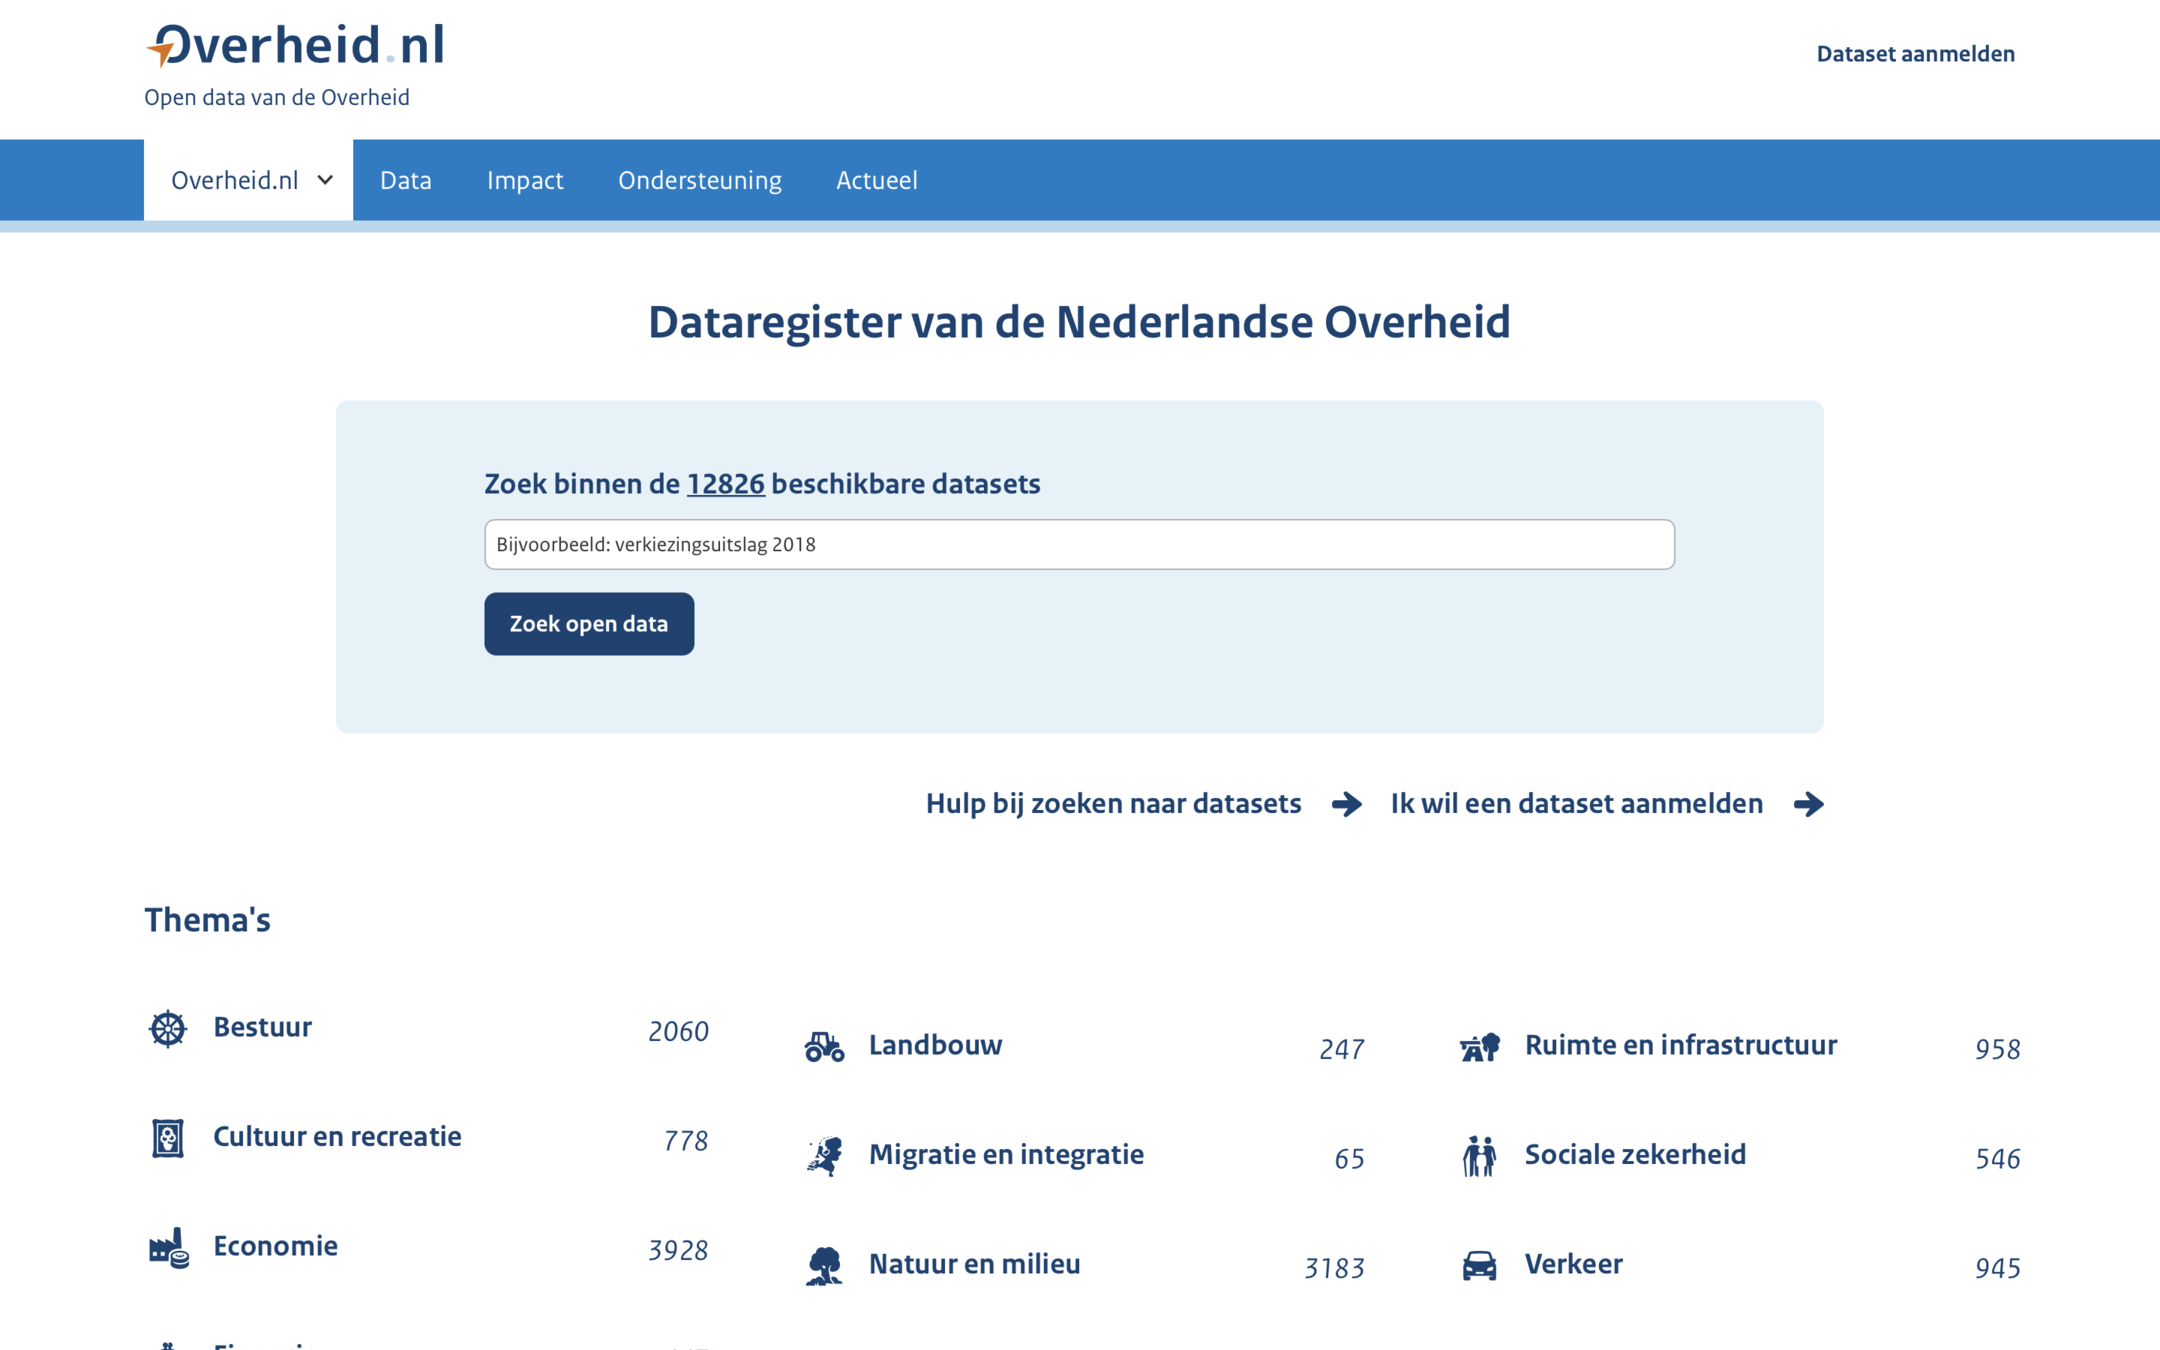Screen dimensions: 2160x1350
Task: Open the Actueel menu item
Action: click(x=877, y=180)
